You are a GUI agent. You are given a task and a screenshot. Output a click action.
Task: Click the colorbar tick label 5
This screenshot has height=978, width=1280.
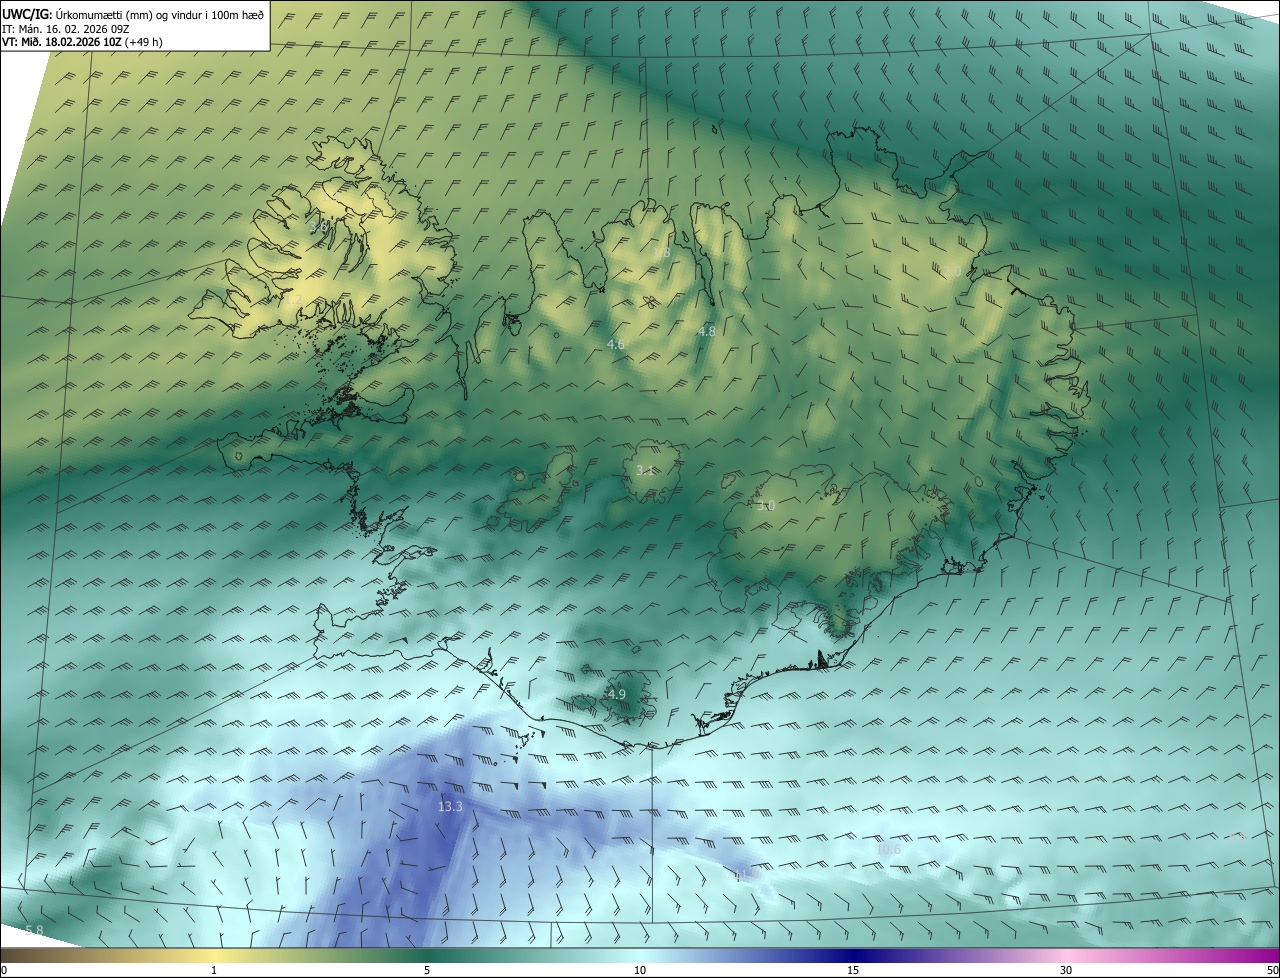point(427,970)
